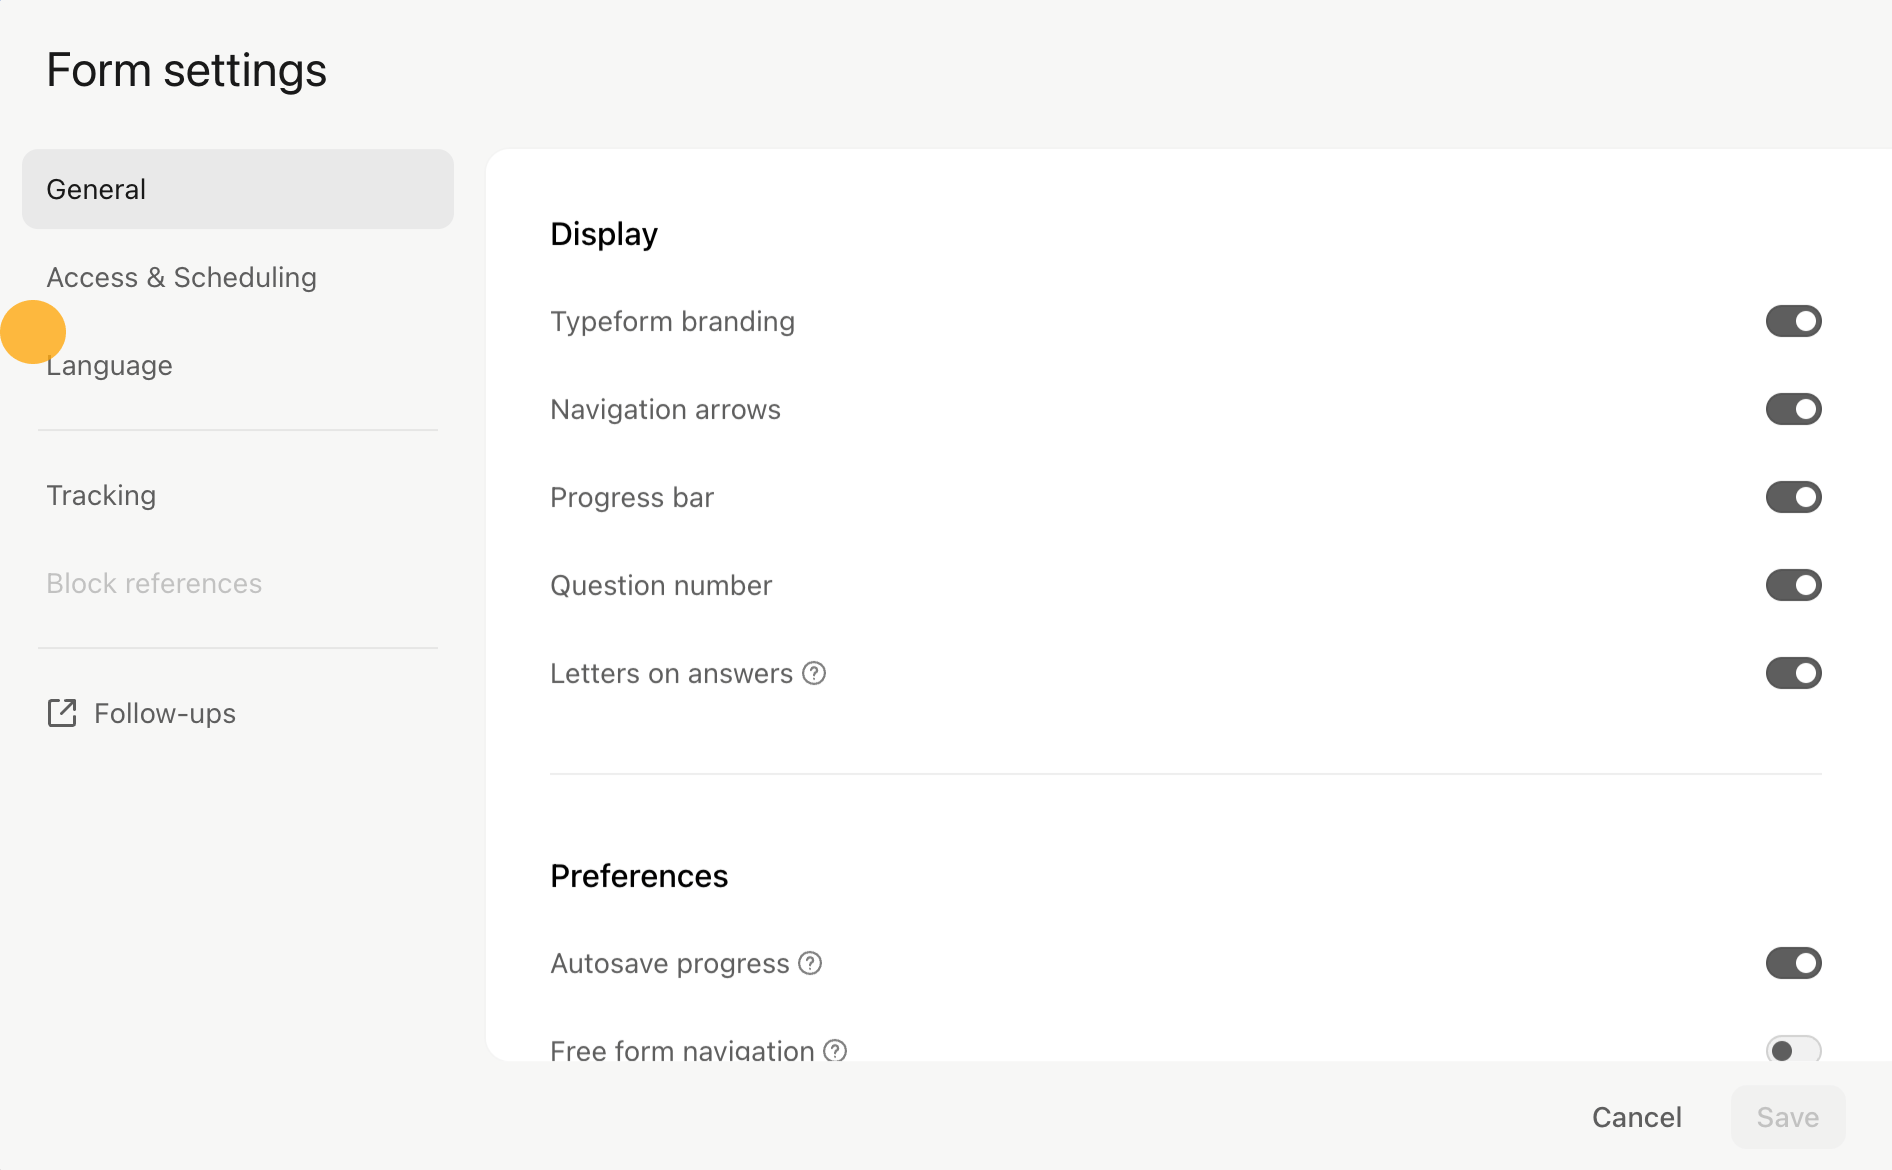1892x1170 pixels.
Task: Open the Follow-ups page
Action: pos(164,713)
